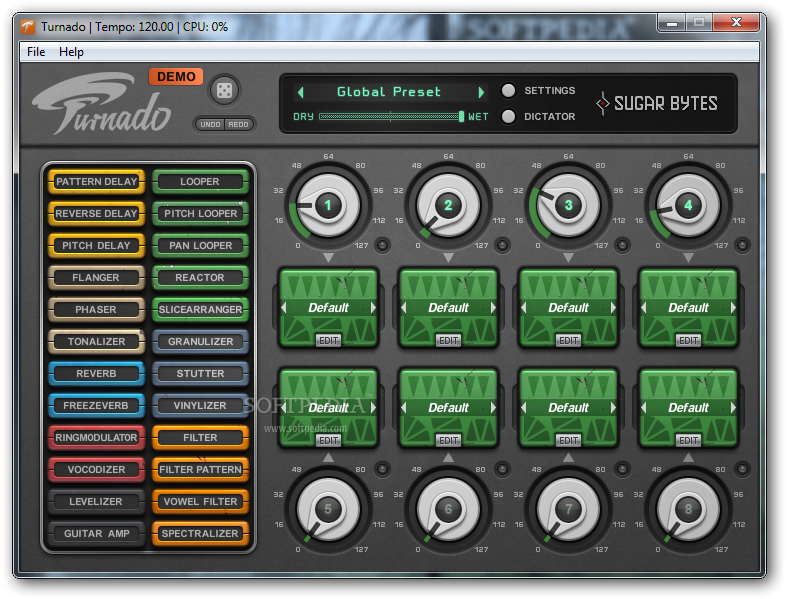Select previous Global Preset with left arrow
The height and width of the screenshot is (599, 787).
coord(301,92)
